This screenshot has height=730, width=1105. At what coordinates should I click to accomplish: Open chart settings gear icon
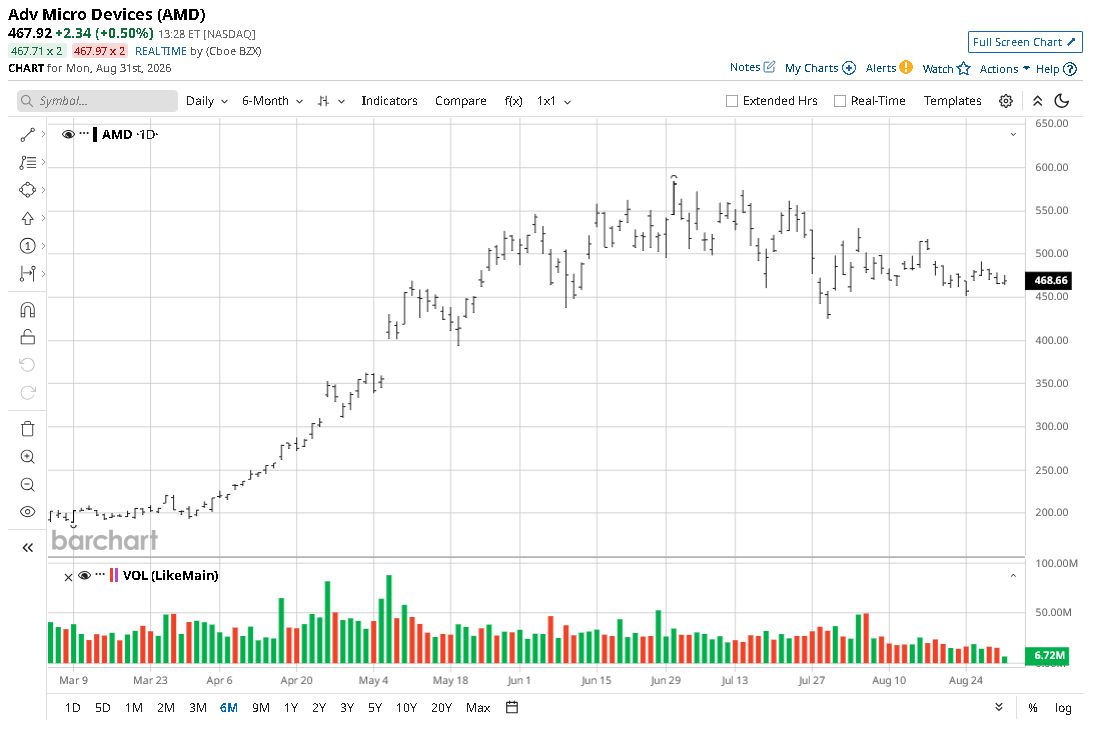pyautogui.click(x=1006, y=101)
